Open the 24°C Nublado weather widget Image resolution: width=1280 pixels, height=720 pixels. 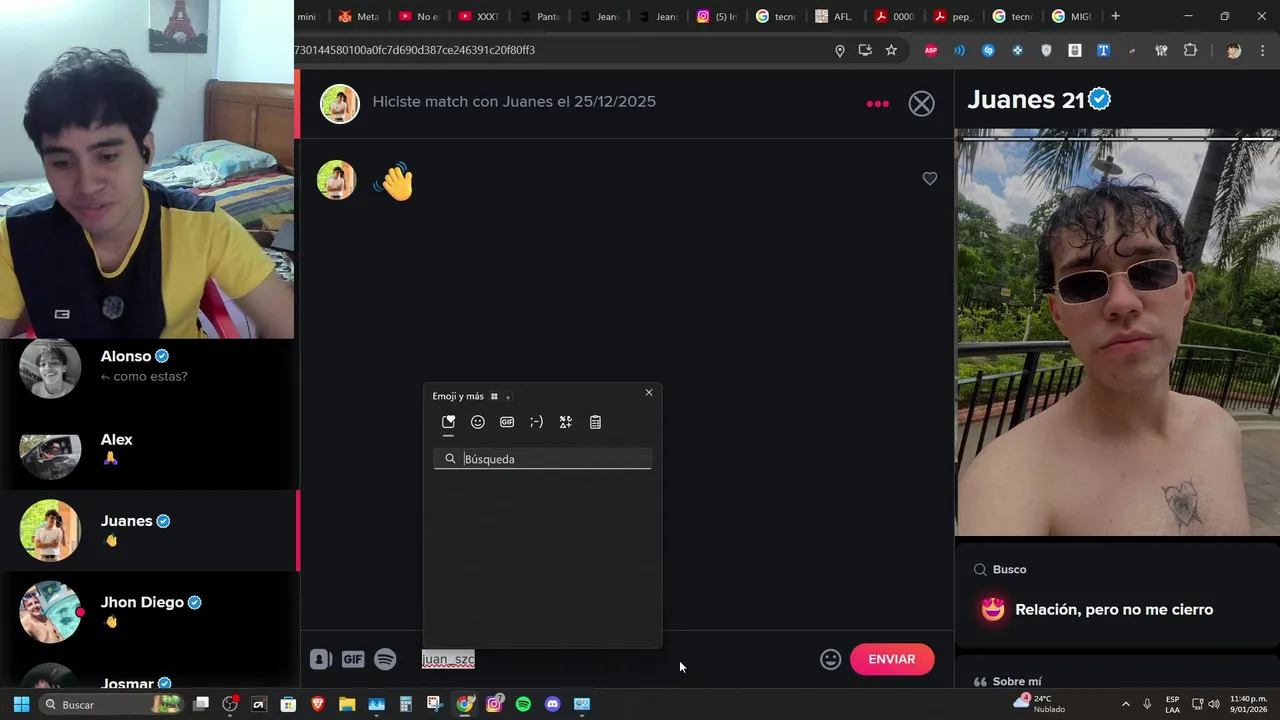(1040, 704)
